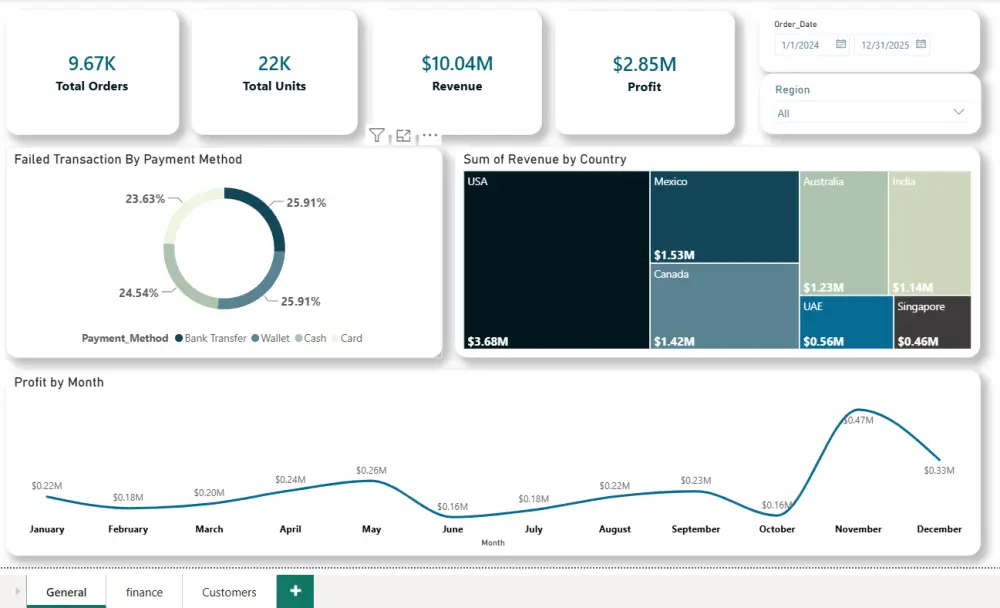Viewport: 1000px width, 608px height.
Task: Select the Singapore treemap tile
Action: 932,322
